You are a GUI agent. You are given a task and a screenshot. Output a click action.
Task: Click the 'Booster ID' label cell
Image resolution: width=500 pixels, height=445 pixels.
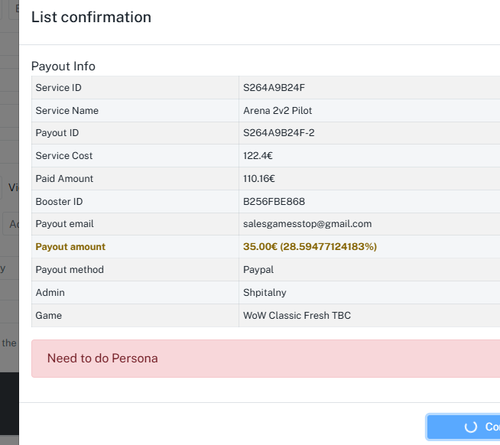(135, 201)
